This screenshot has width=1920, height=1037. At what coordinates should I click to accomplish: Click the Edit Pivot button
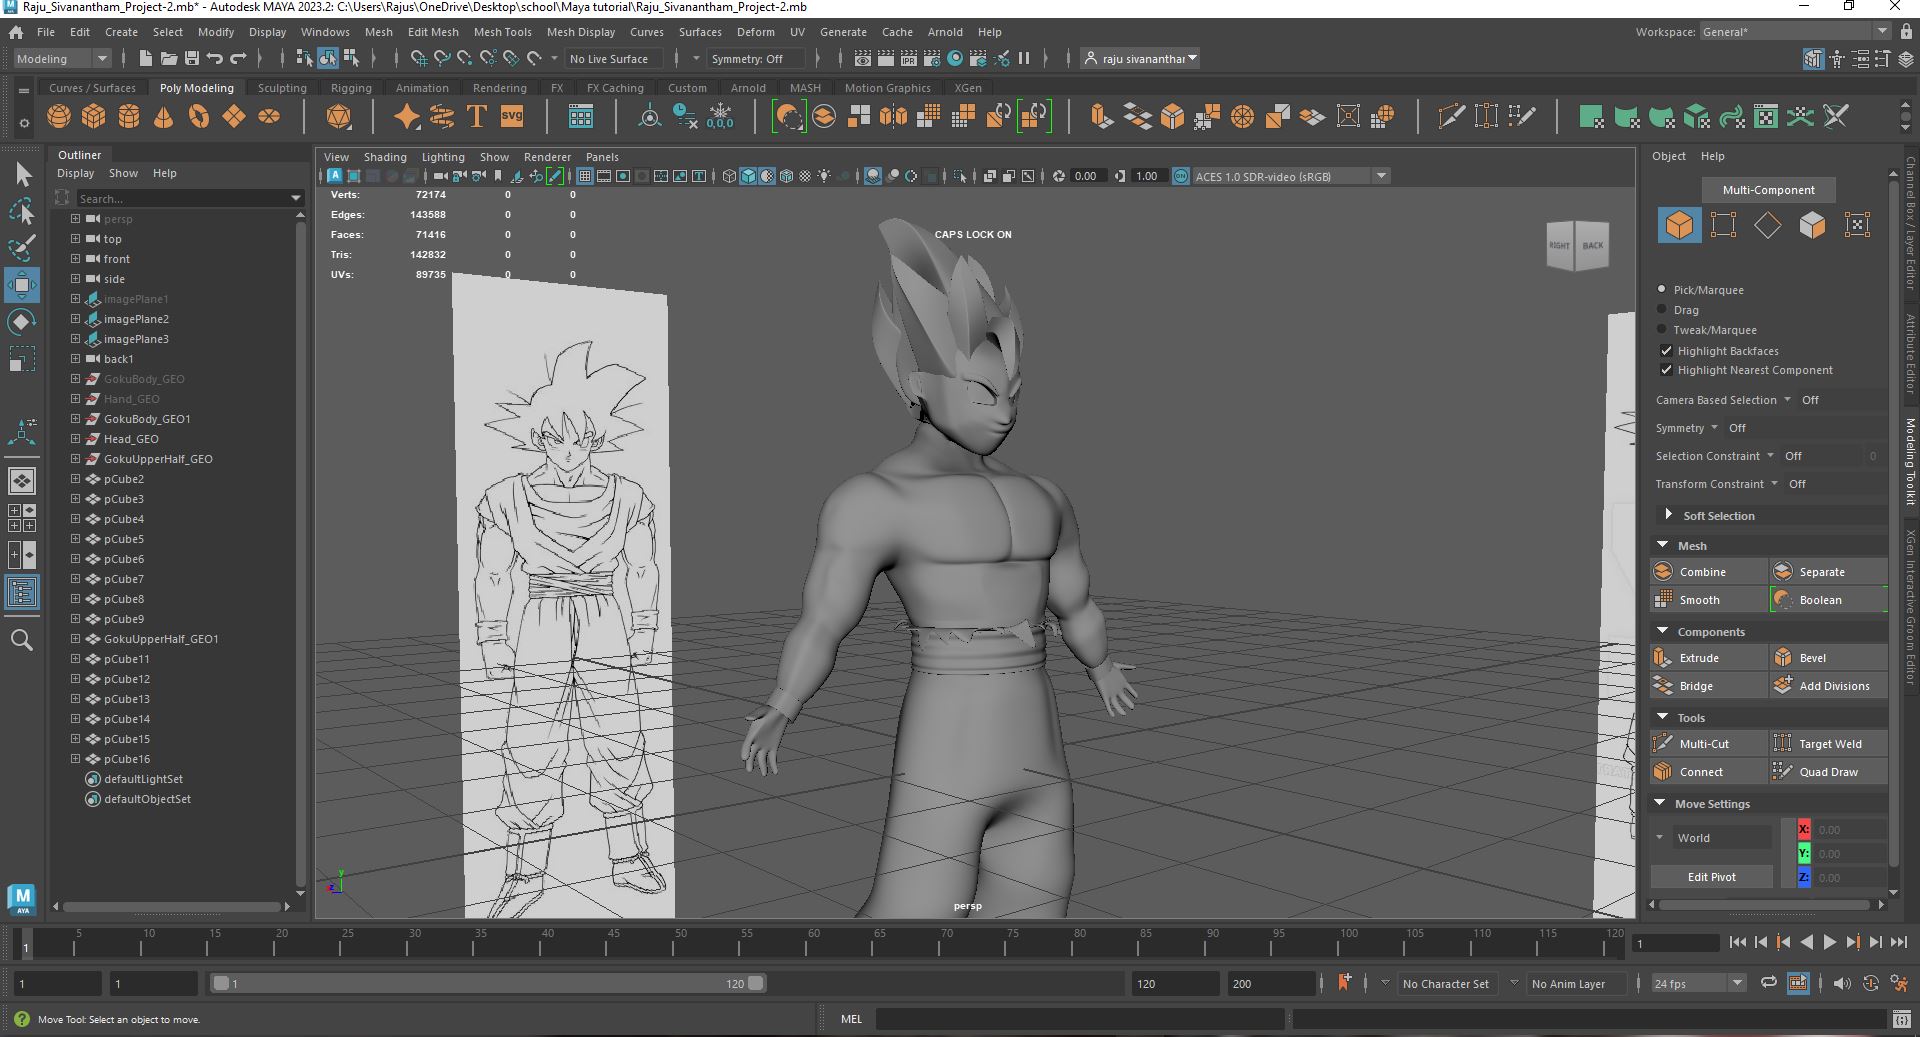click(1712, 876)
